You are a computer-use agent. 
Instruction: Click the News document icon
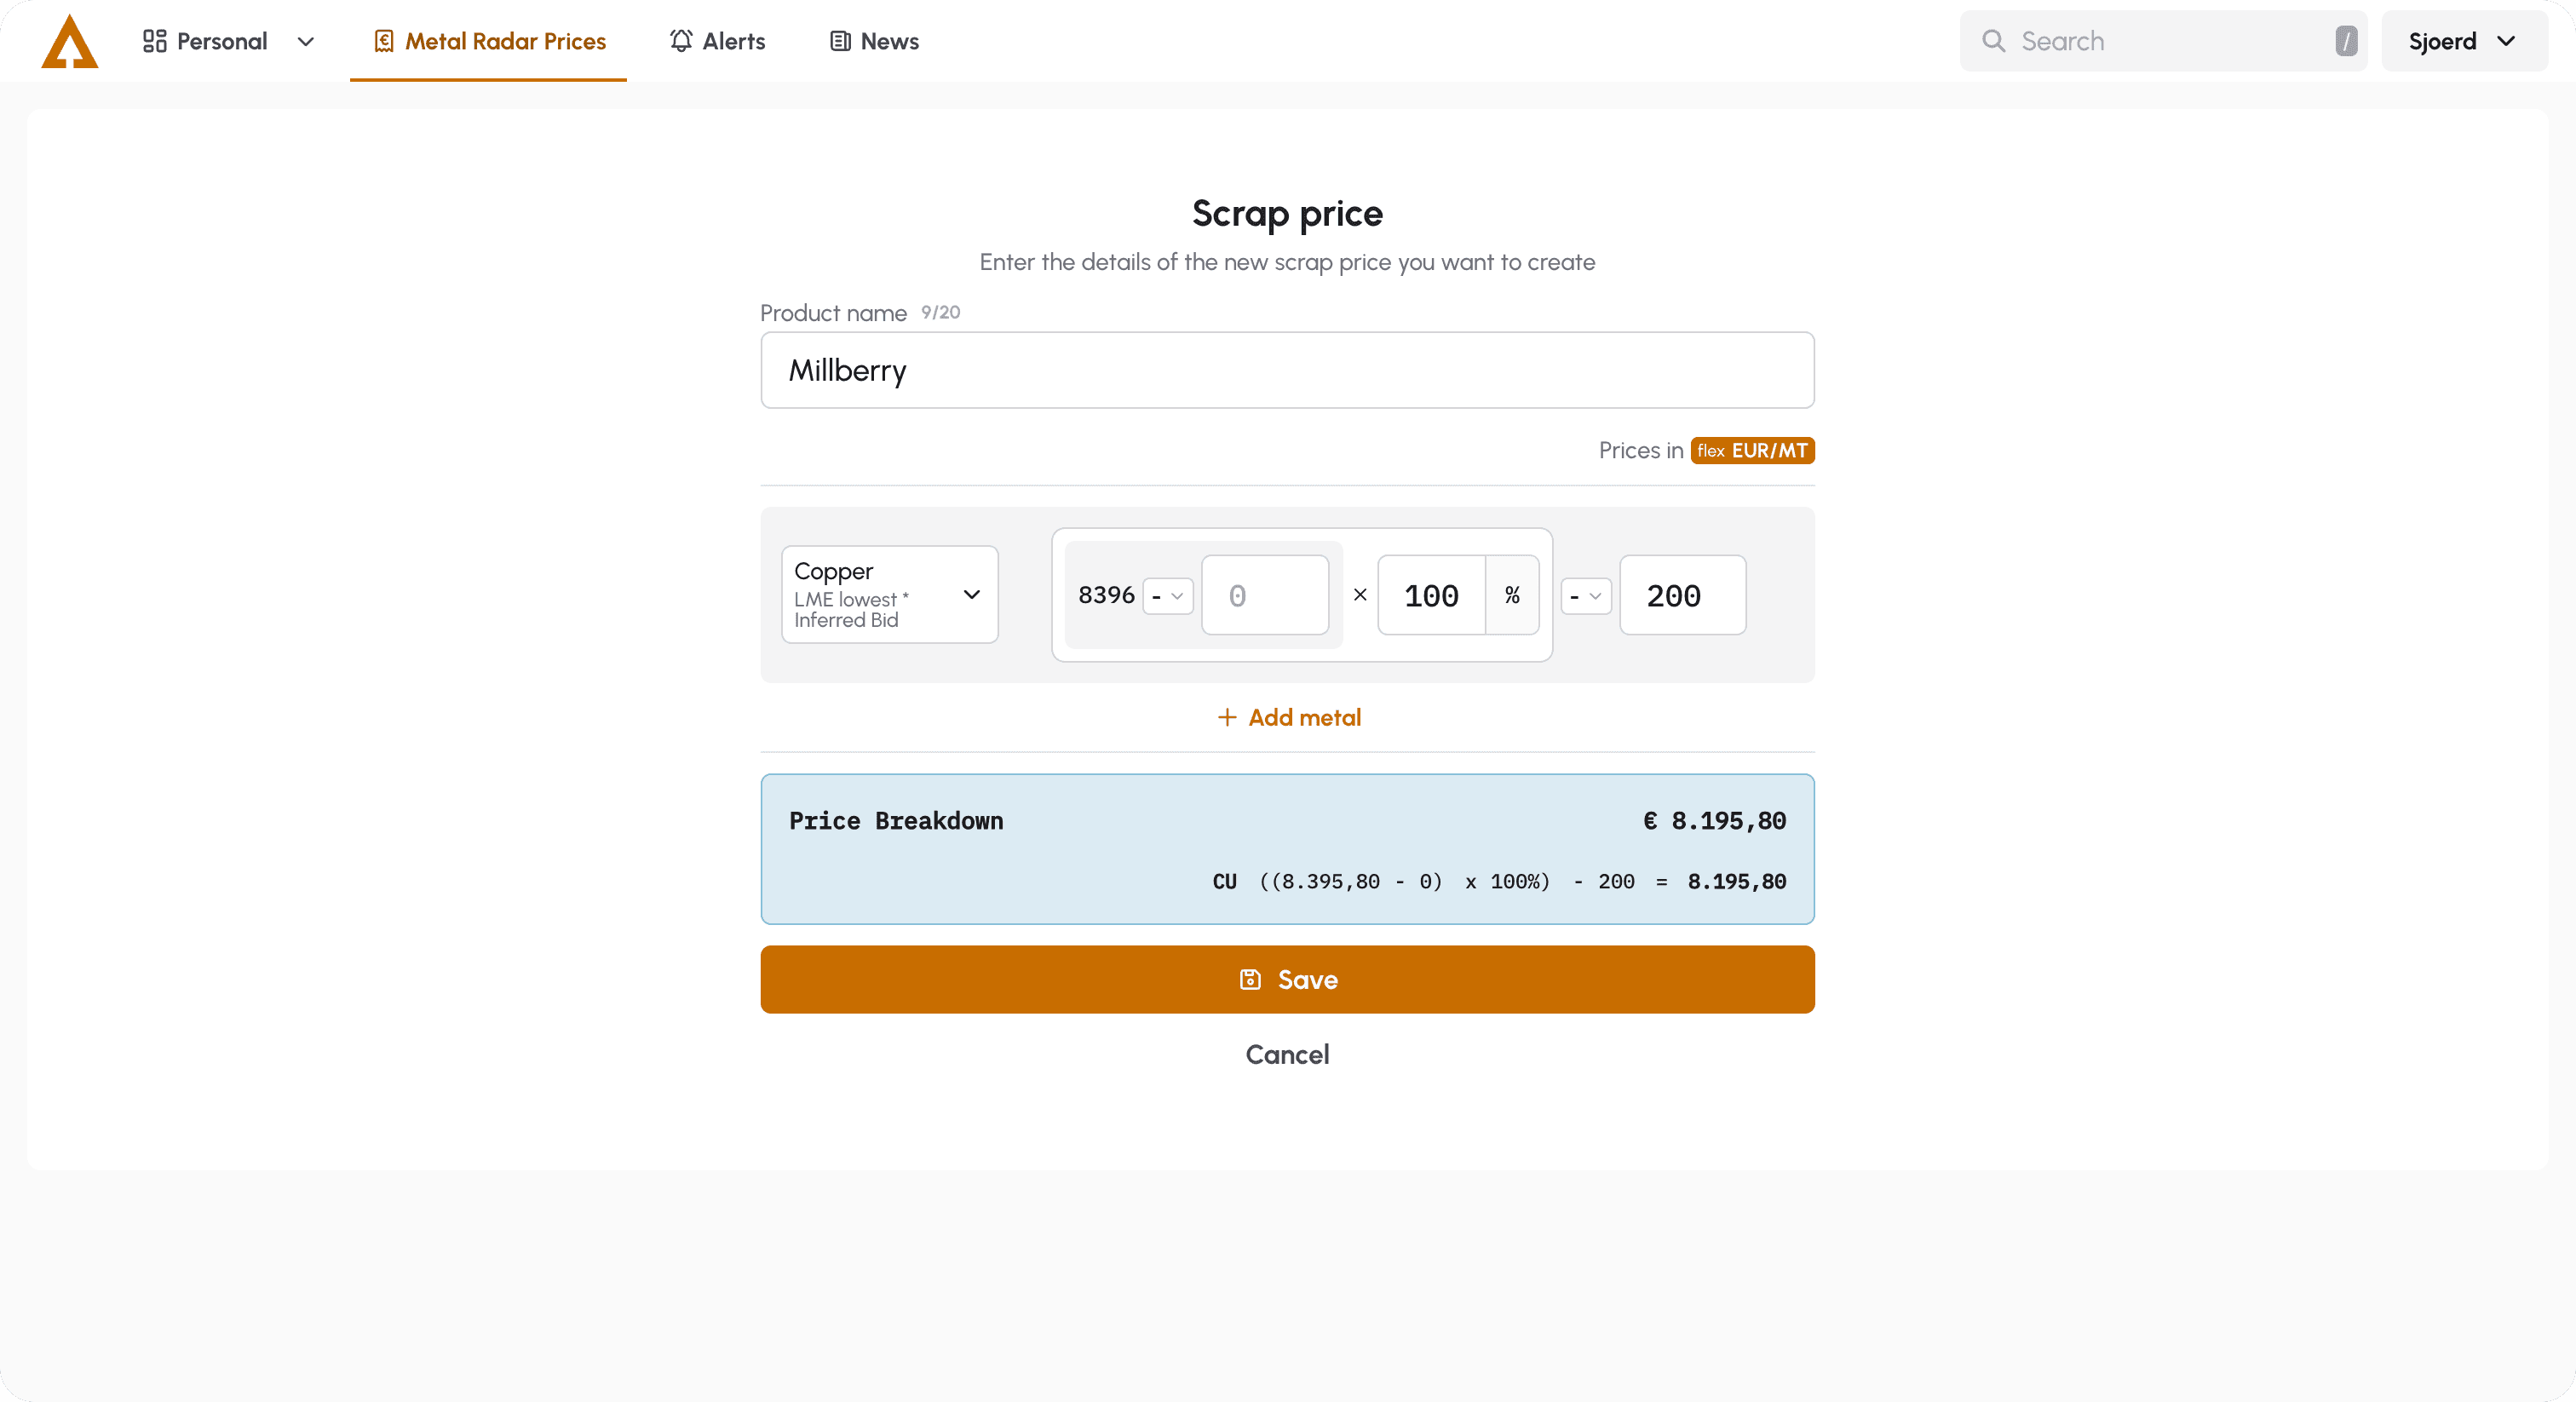[838, 41]
